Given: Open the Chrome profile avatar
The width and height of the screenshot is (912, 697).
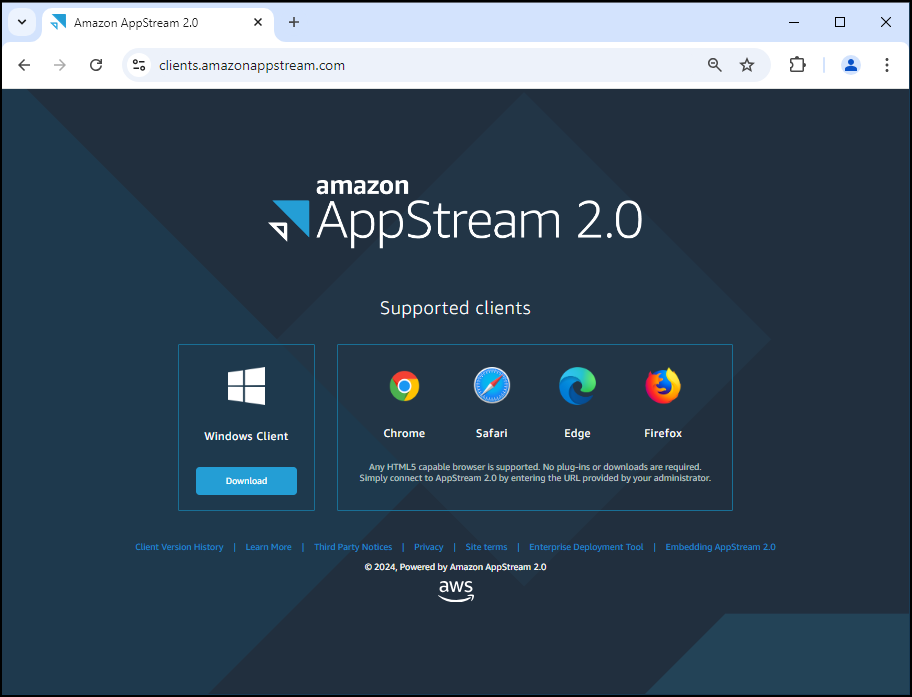Looking at the screenshot, I should tap(850, 65).
